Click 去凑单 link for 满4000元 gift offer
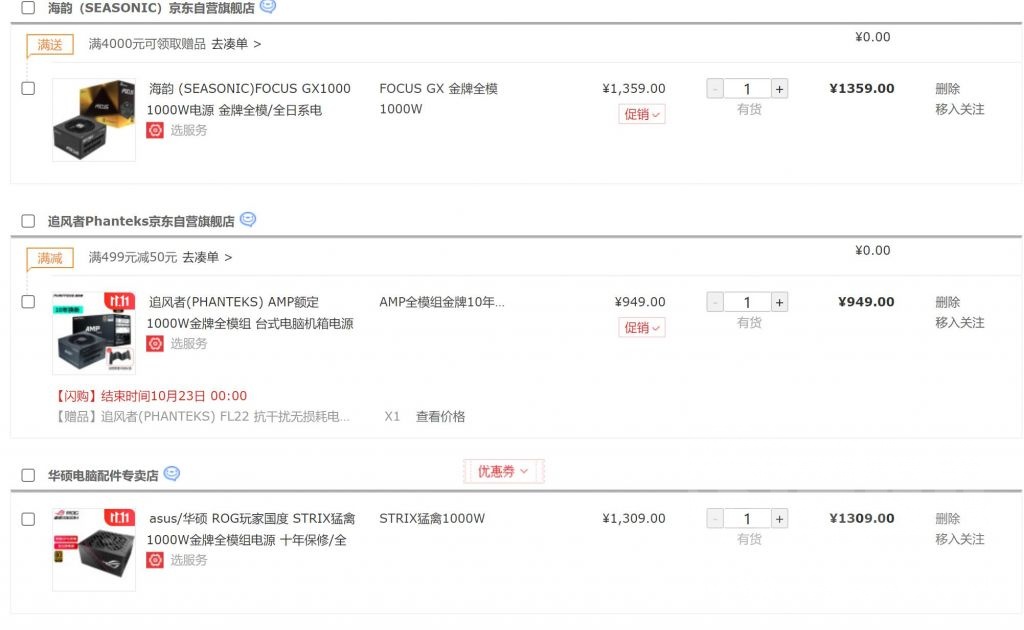 [236, 44]
